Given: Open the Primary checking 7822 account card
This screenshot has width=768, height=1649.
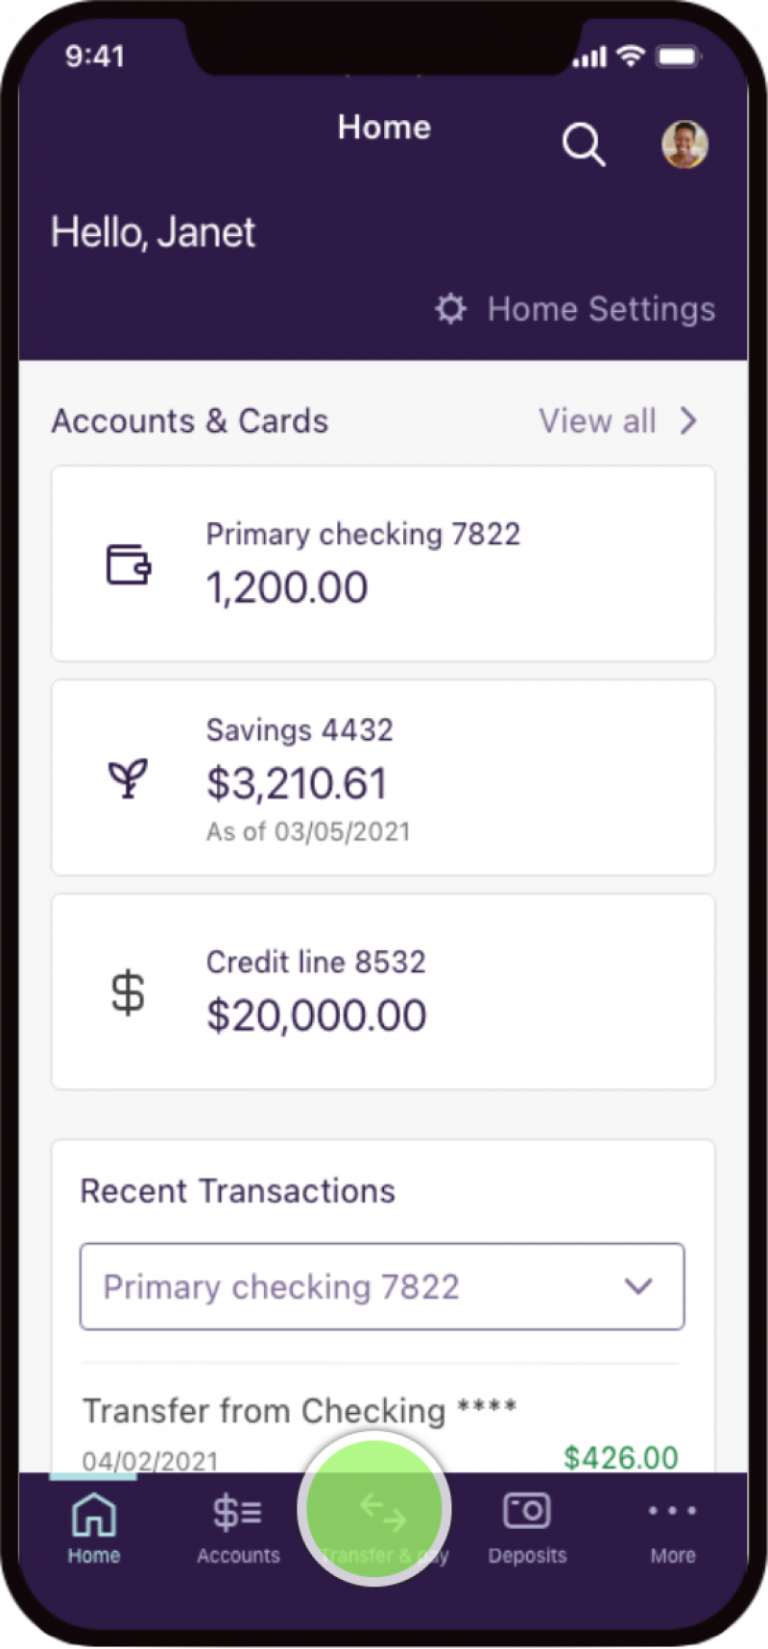Looking at the screenshot, I should pyautogui.click(x=383, y=563).
